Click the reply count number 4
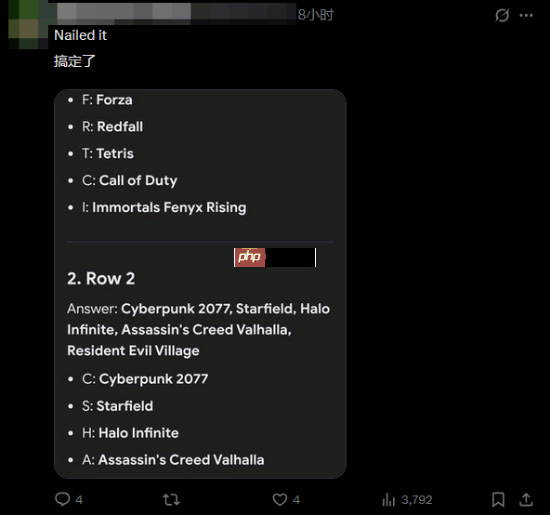The width and height of the screenshot is (550, 515). pos(79,500)
